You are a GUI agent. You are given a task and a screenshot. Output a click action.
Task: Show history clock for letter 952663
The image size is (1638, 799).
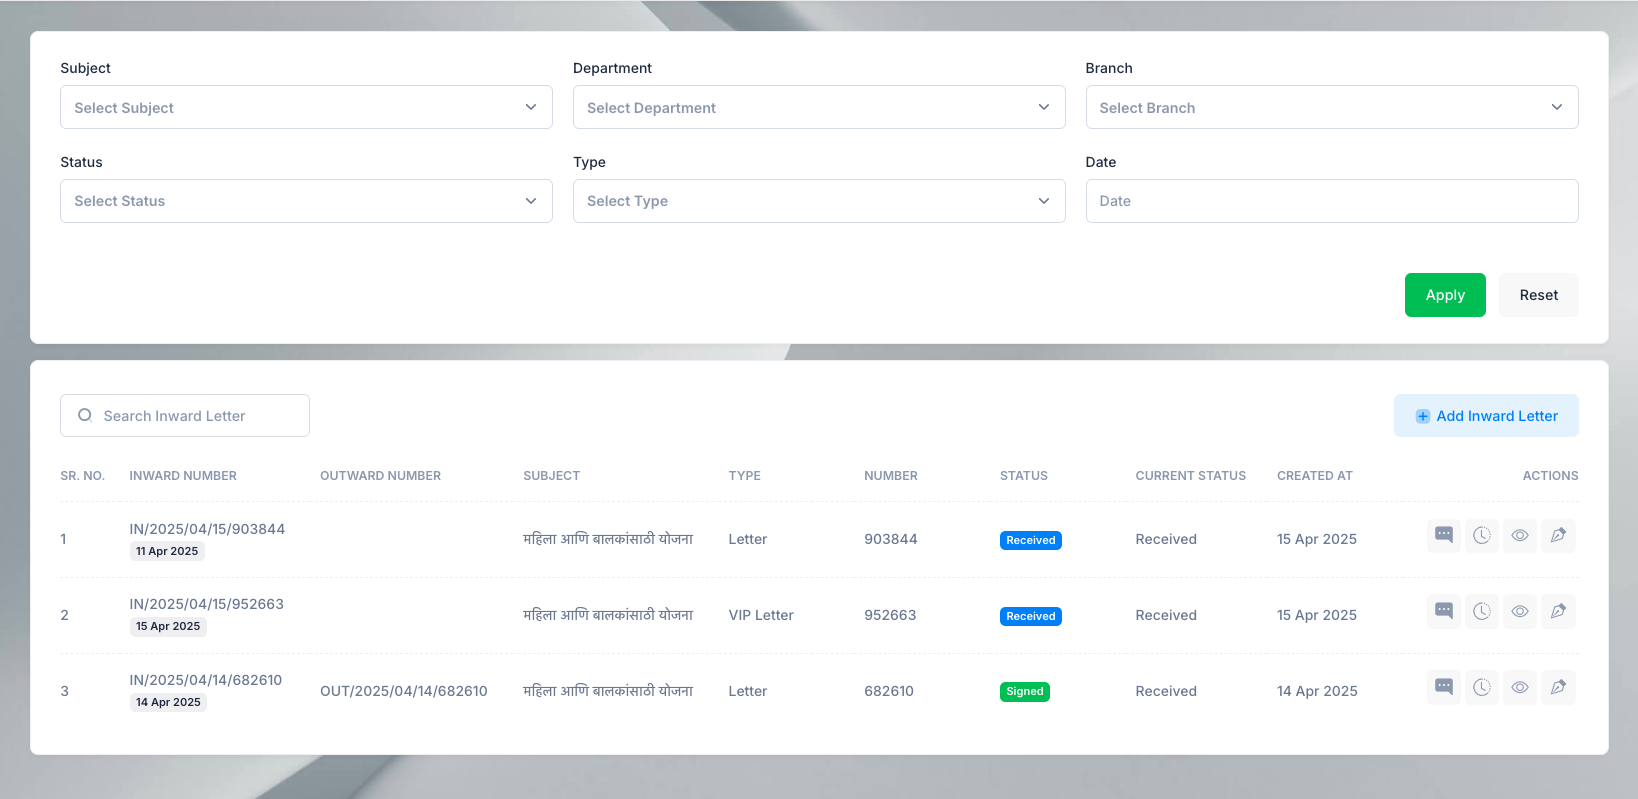coord(1481,611)
